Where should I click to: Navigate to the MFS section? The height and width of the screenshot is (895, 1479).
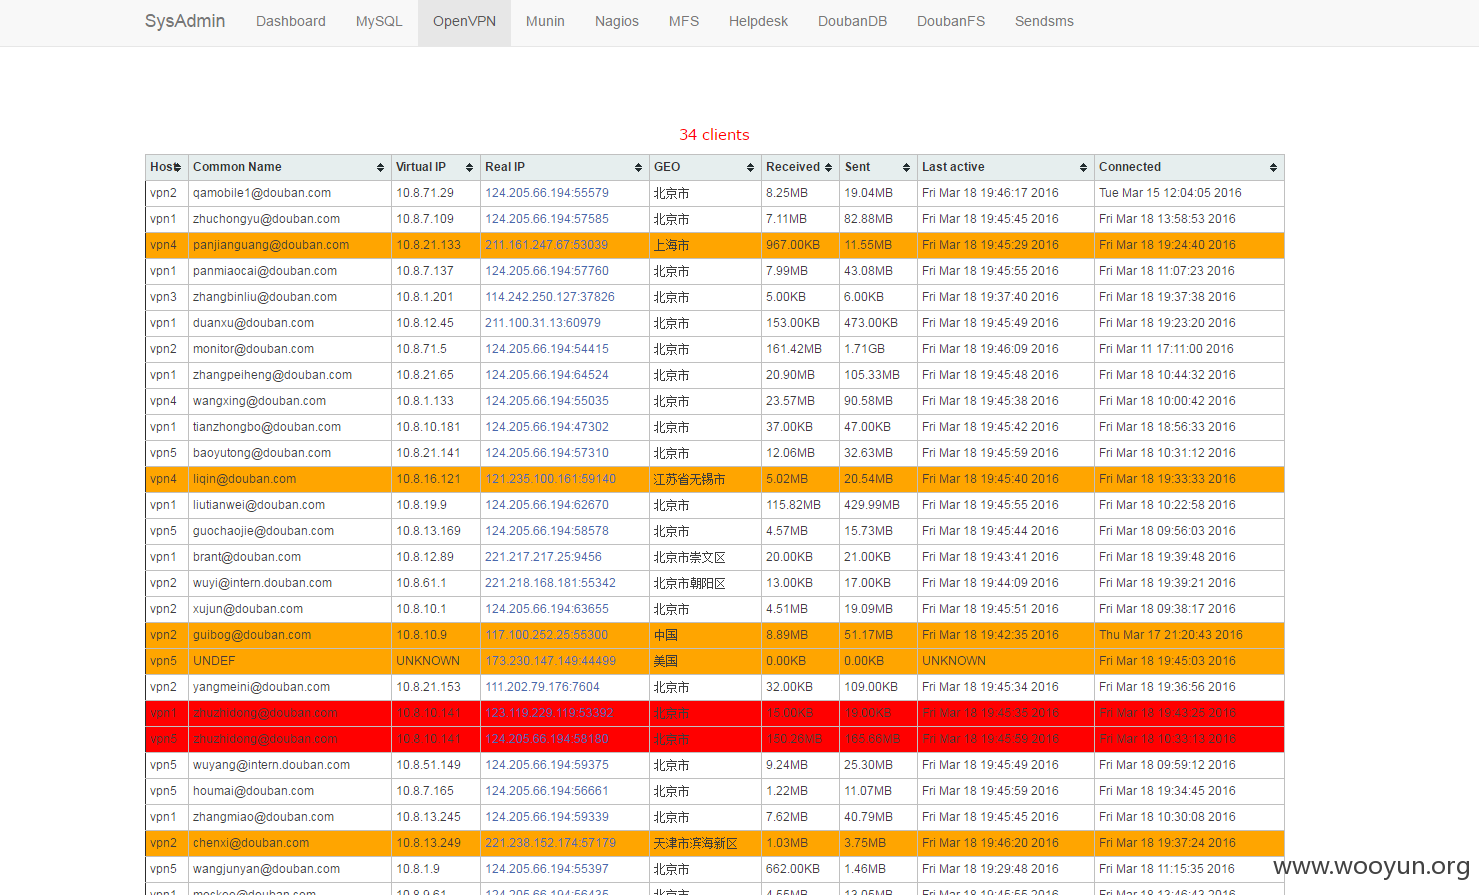[684, 21]
